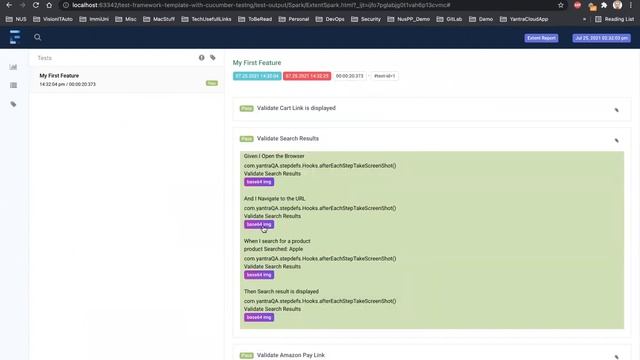Open search in report header
The image size is (640, 360).
38,38
